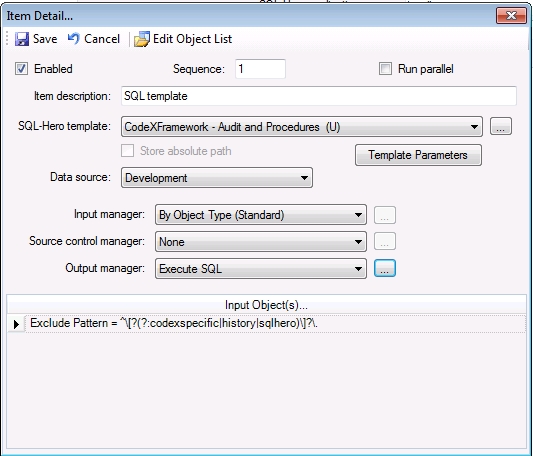The height and width of the screenshot is (456, 533).
Task: Click the Input Object(s) column header
Action: [x=266, y=305]
